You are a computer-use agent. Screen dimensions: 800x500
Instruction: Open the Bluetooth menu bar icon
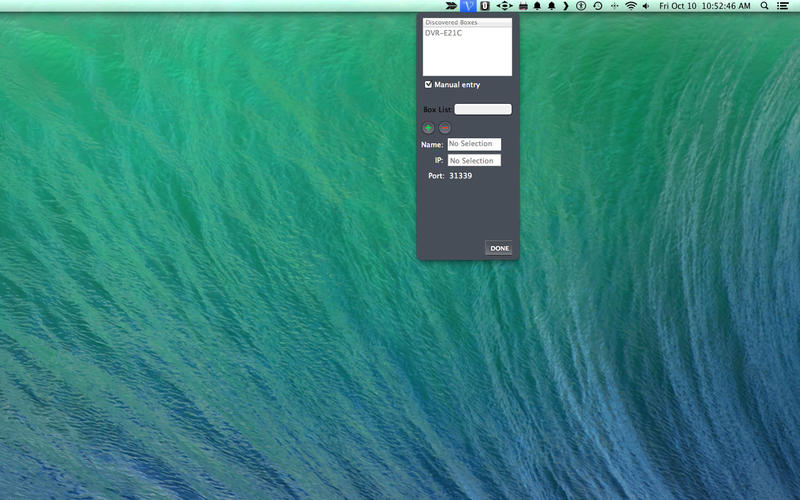coord(581,6)
